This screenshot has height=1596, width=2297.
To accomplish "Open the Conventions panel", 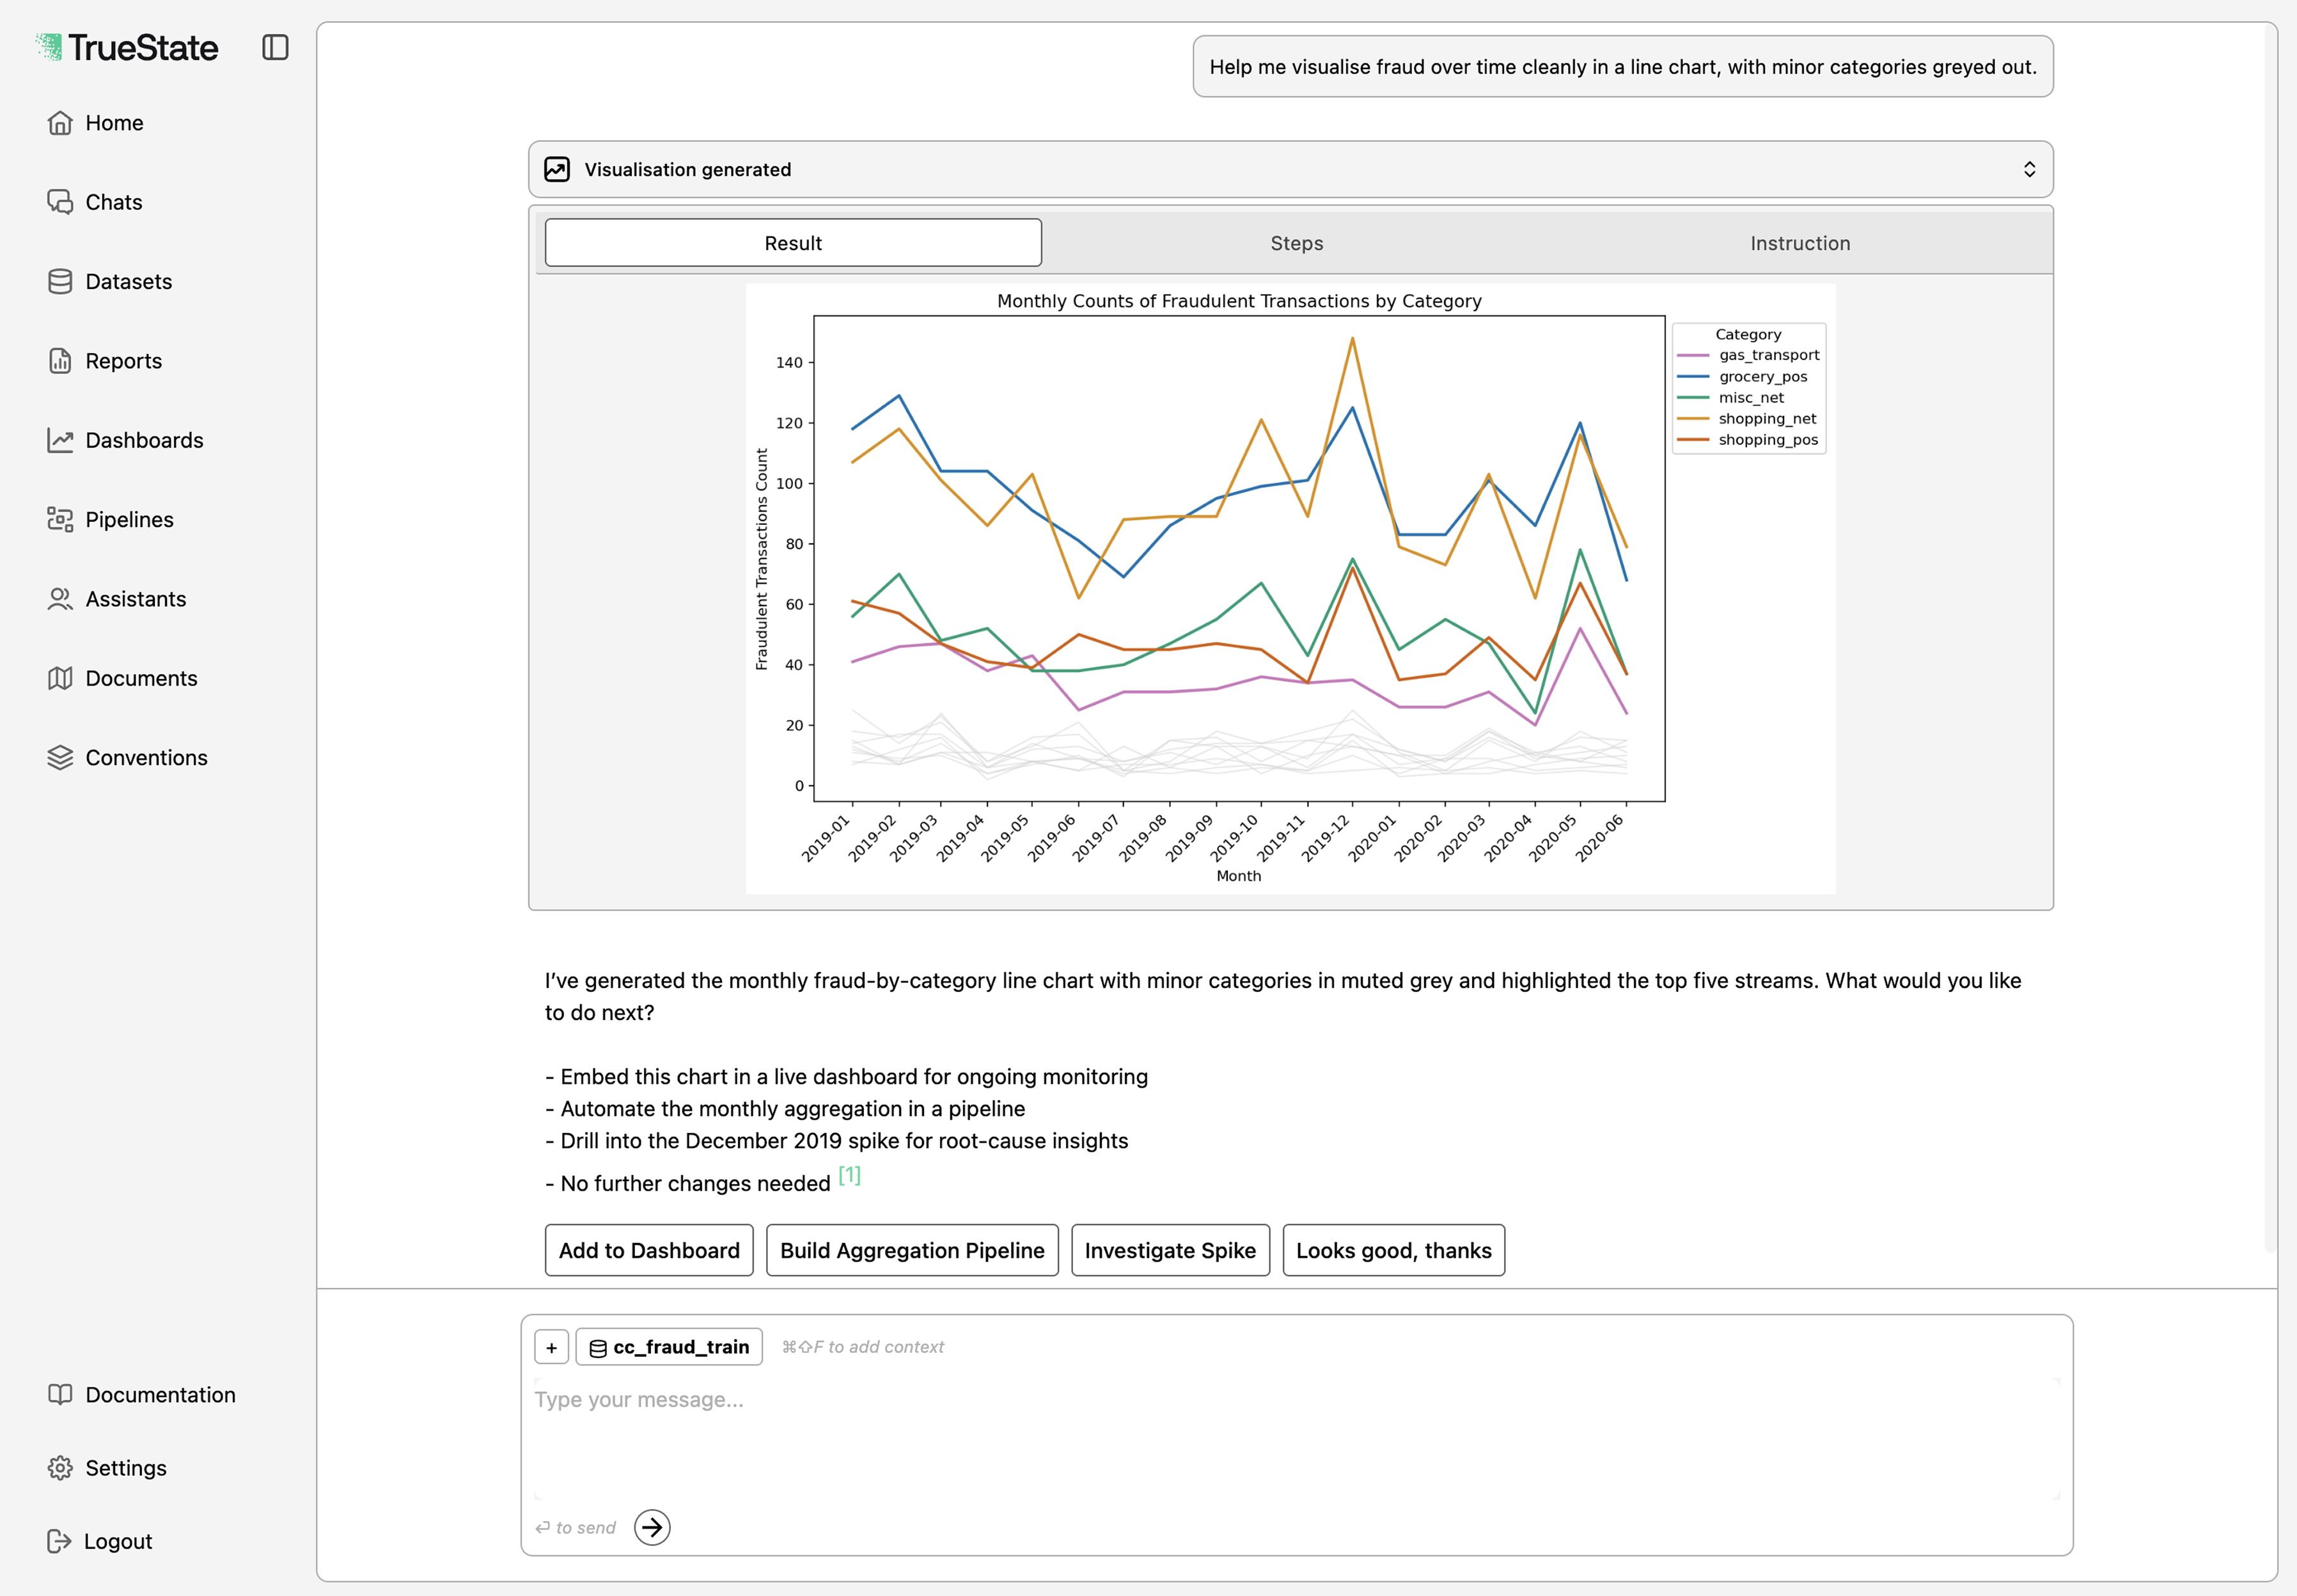I will [146, 757].
